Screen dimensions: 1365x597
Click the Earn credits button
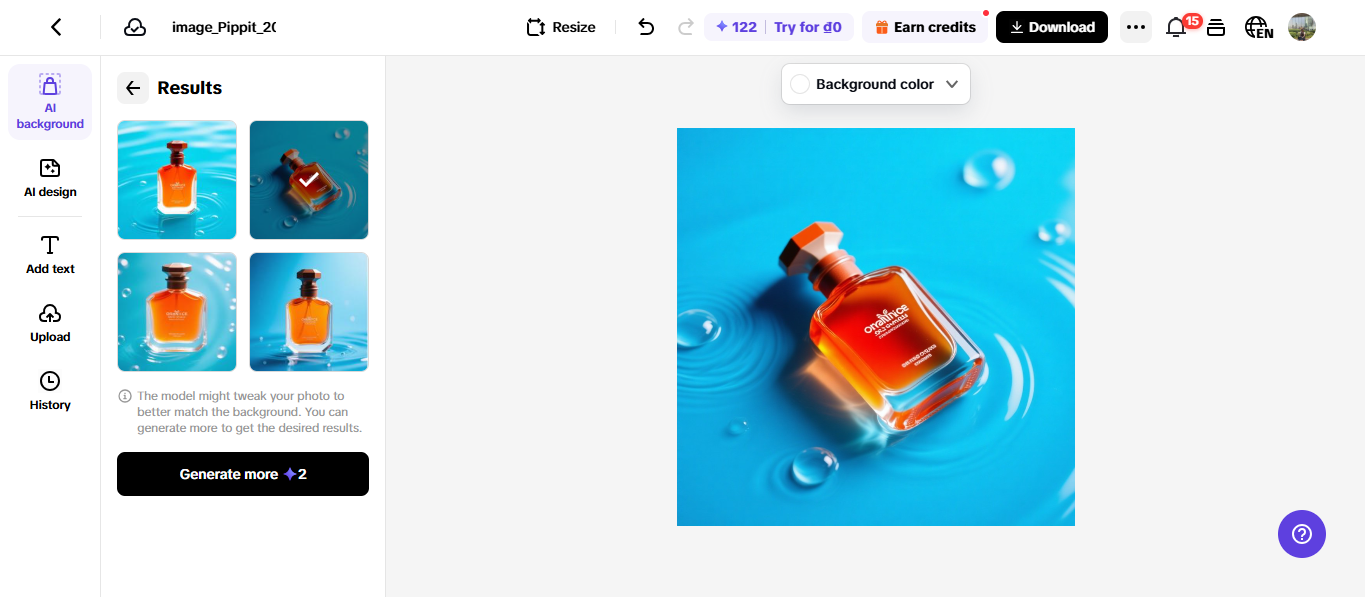pyautogui.click(x=925, y=27)
